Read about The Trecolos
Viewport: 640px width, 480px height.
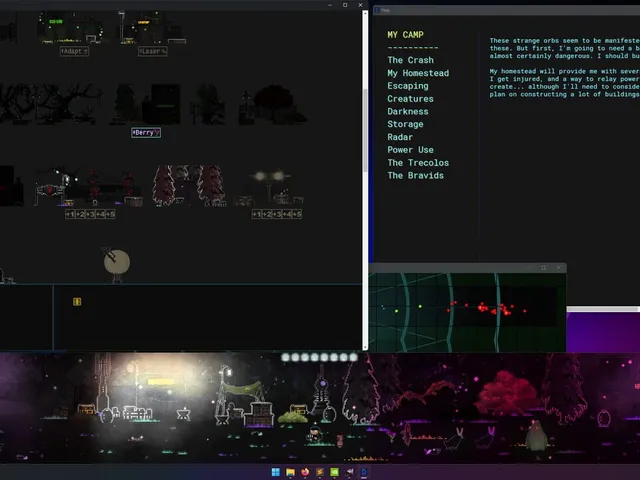(418, 163)
